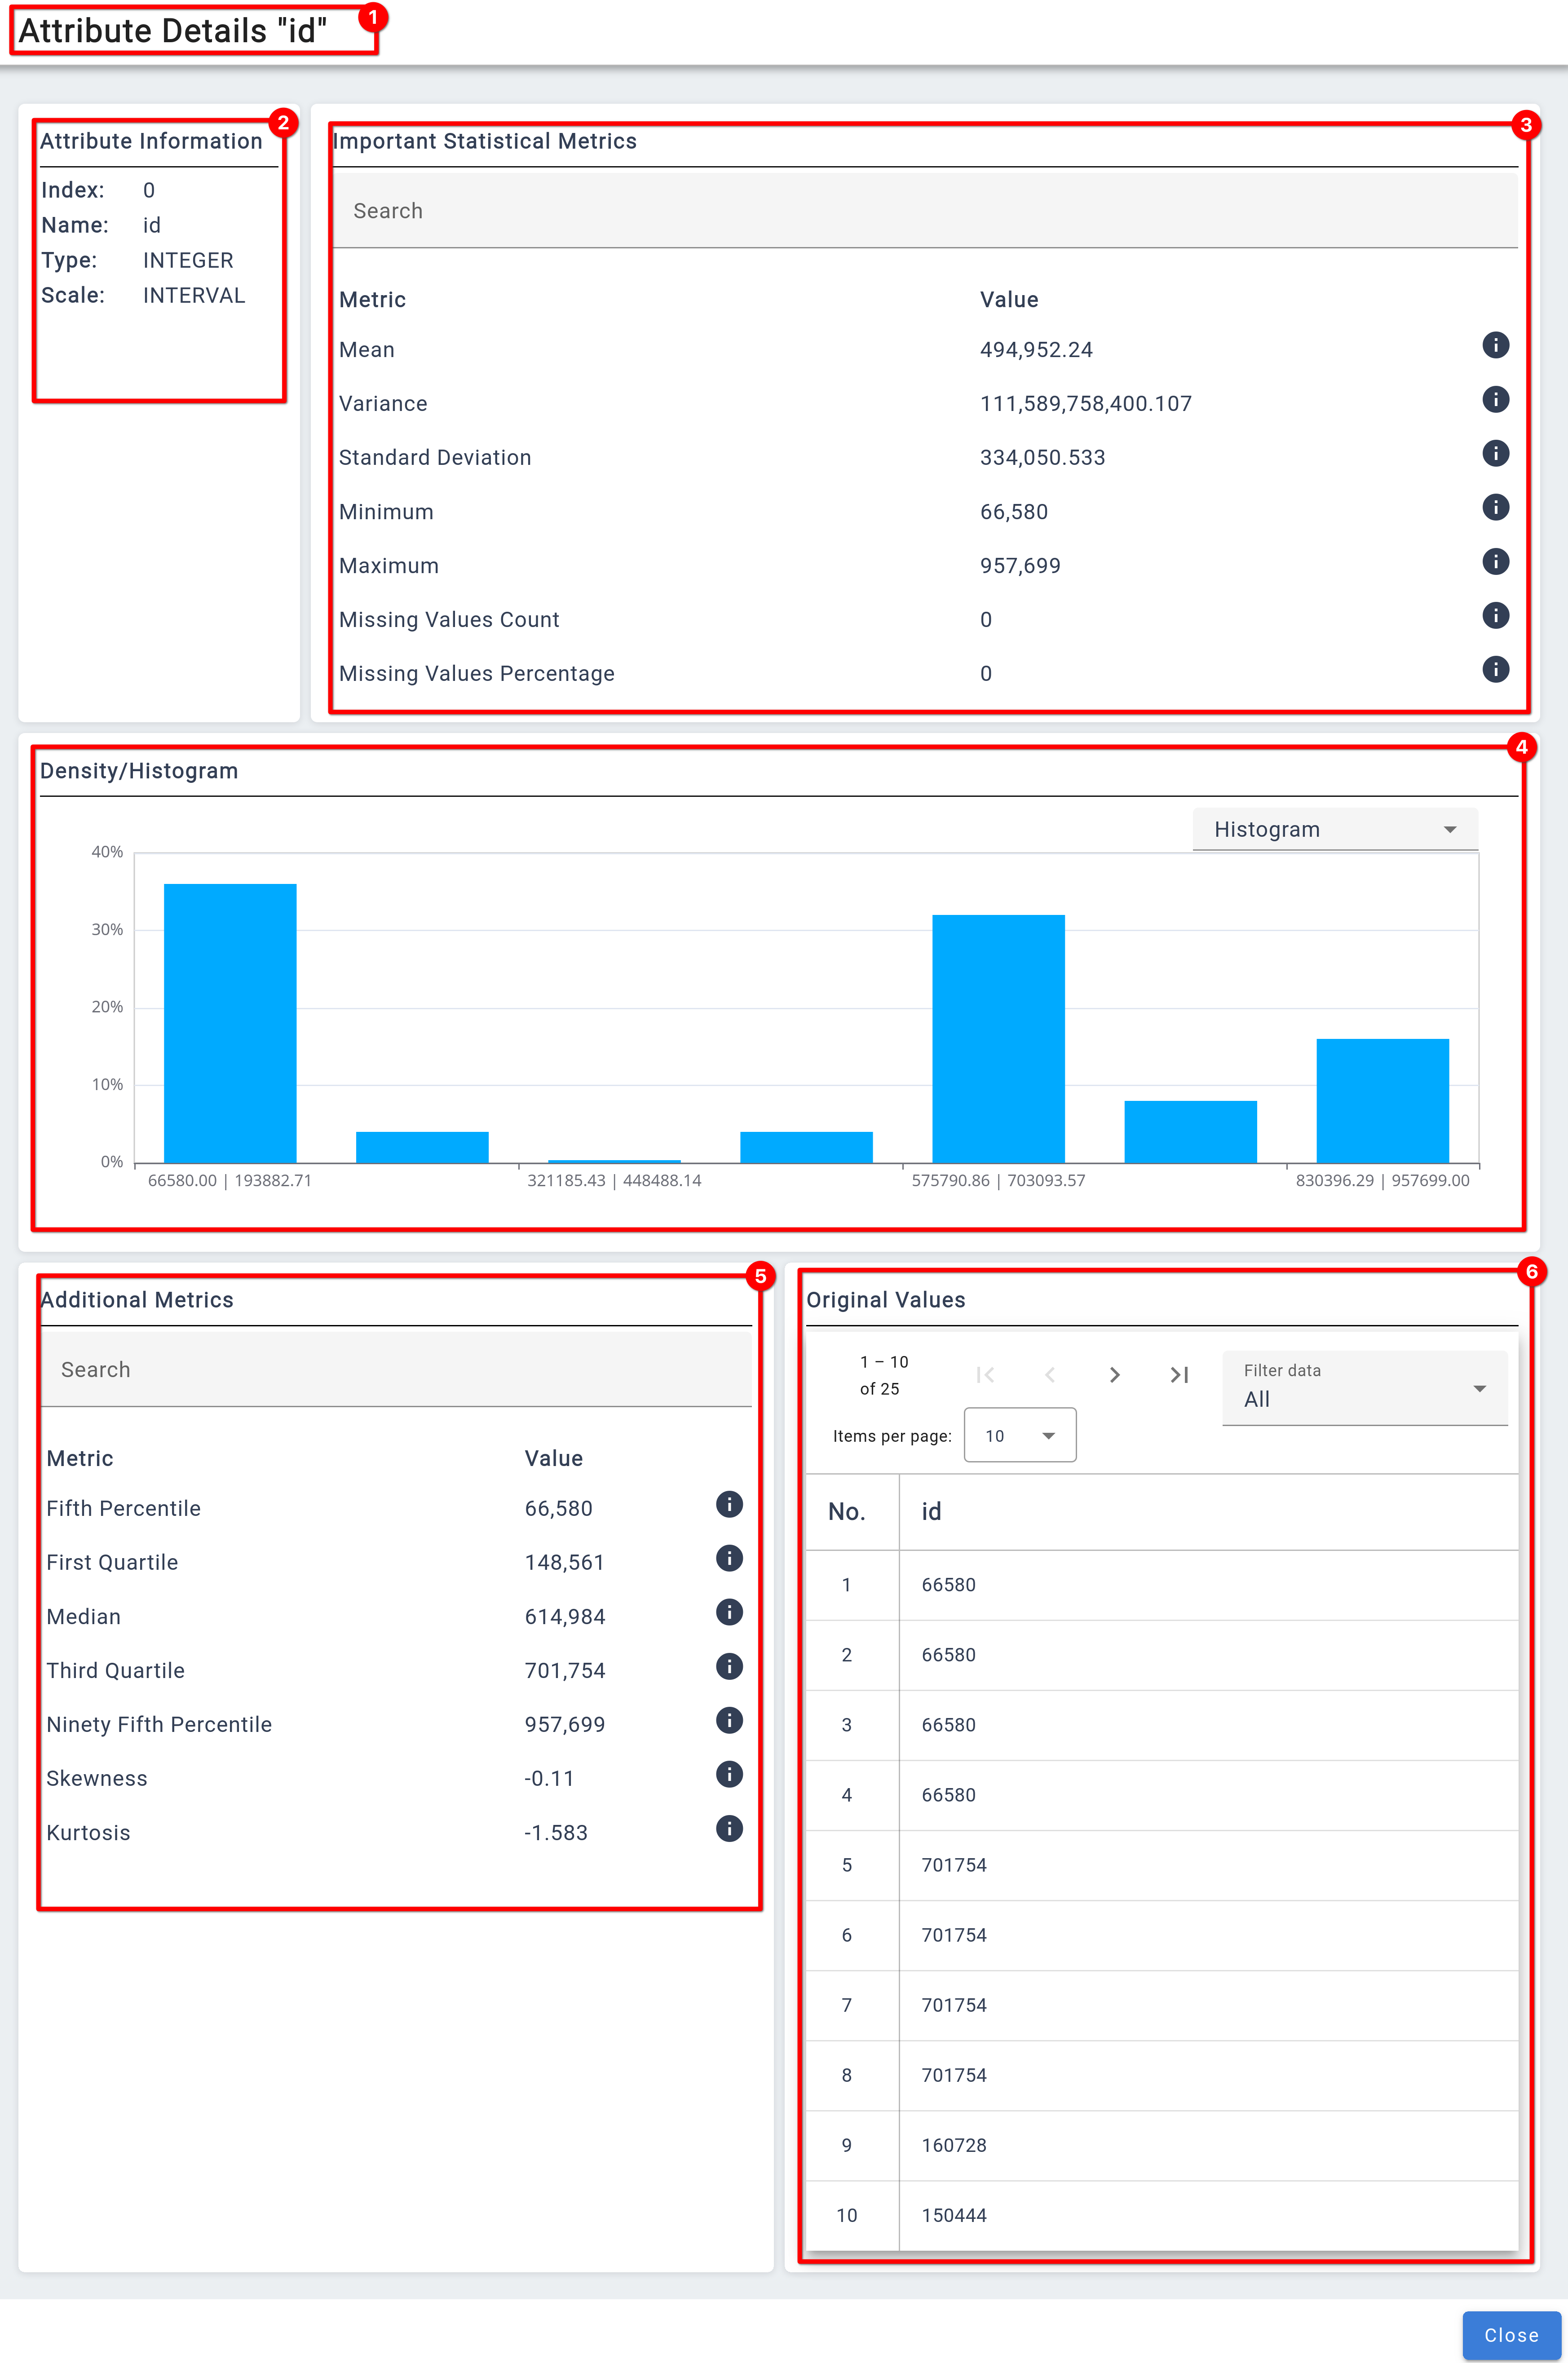Viewport: 1568px width, 2363px height.
Task: Click the Close button
Action: (1511, 2335)
